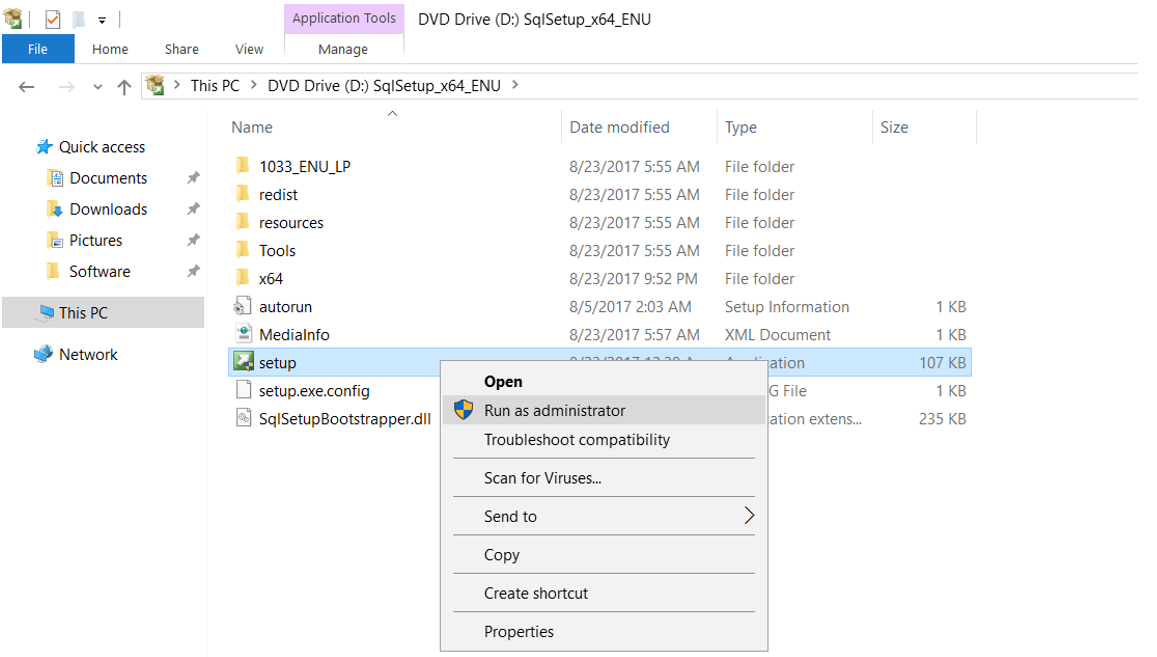The image size is (1157, 657).
Task: Expand chevron after DVD Drive in address bar
Action: [515, 85]
